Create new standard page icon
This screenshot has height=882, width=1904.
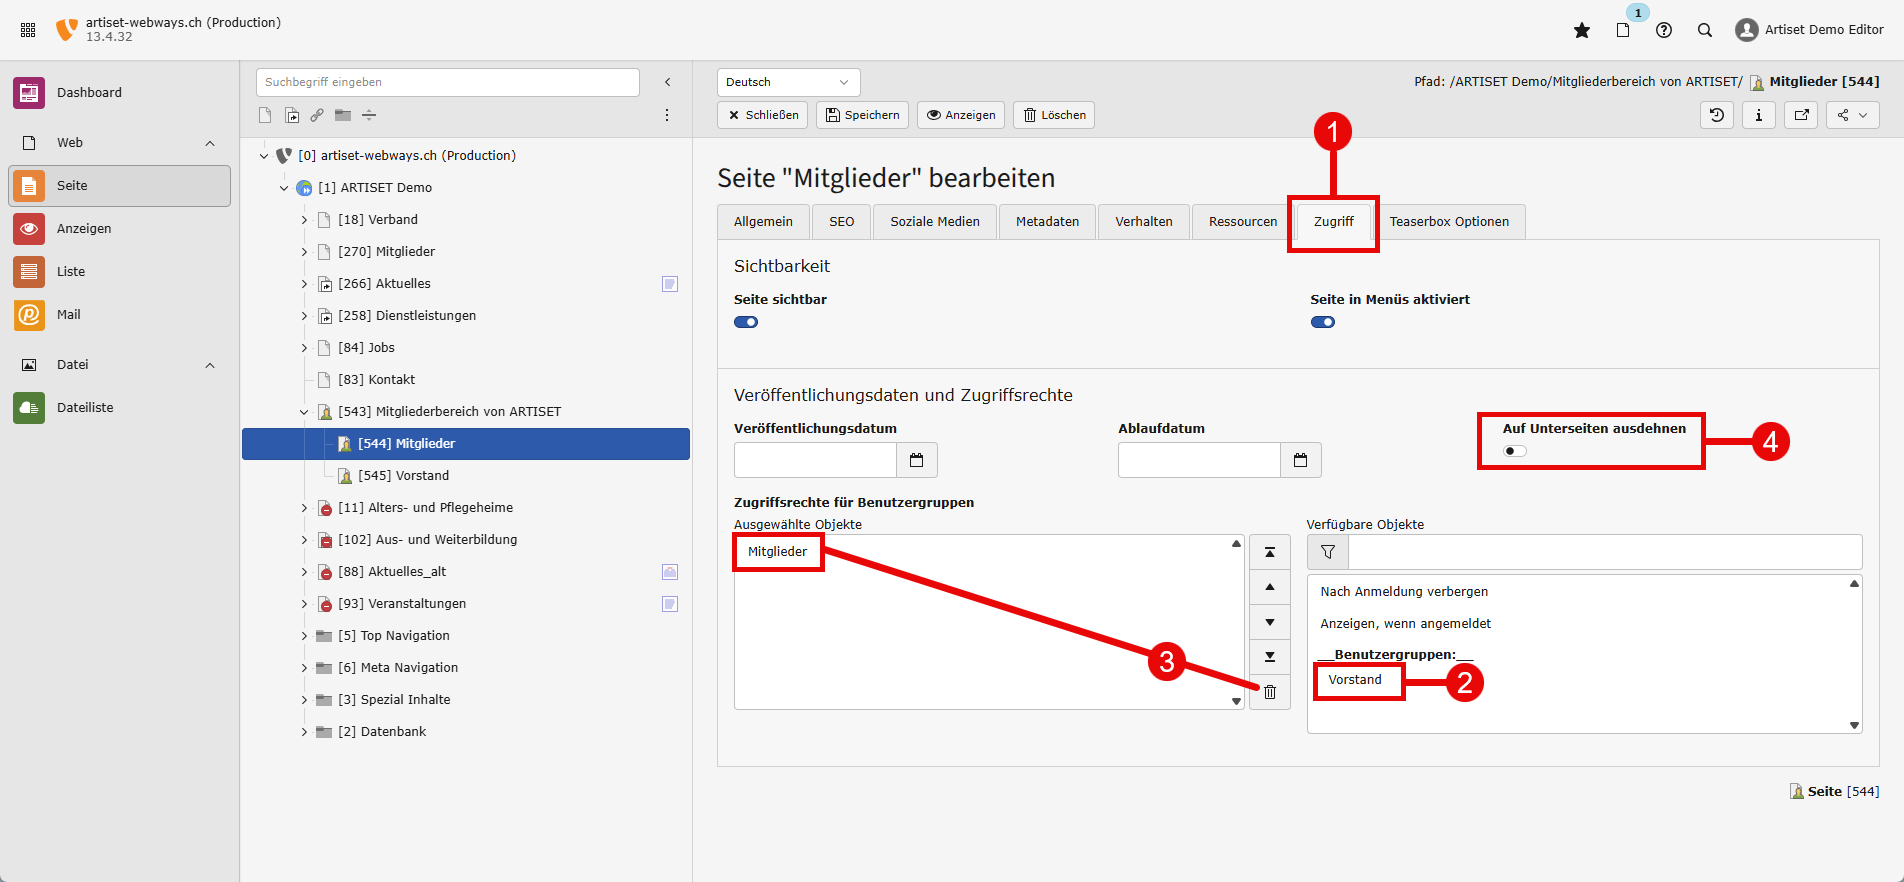265,115
